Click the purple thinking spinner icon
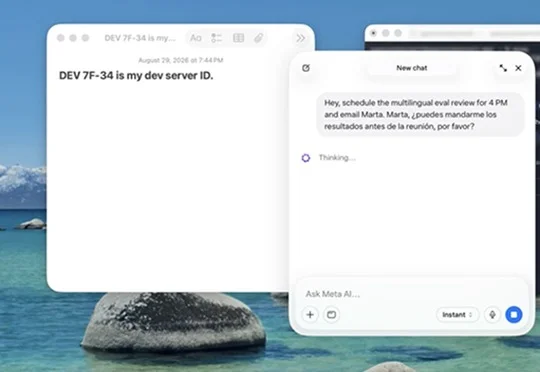This screenshot has height=372, width=540. tap(306, 158)
